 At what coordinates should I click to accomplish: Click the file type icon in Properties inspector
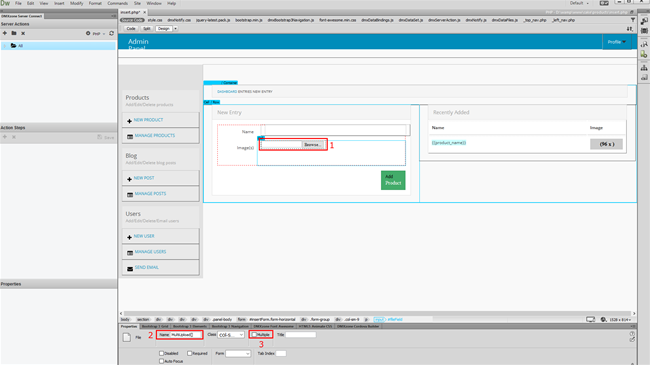click(127, 337)
